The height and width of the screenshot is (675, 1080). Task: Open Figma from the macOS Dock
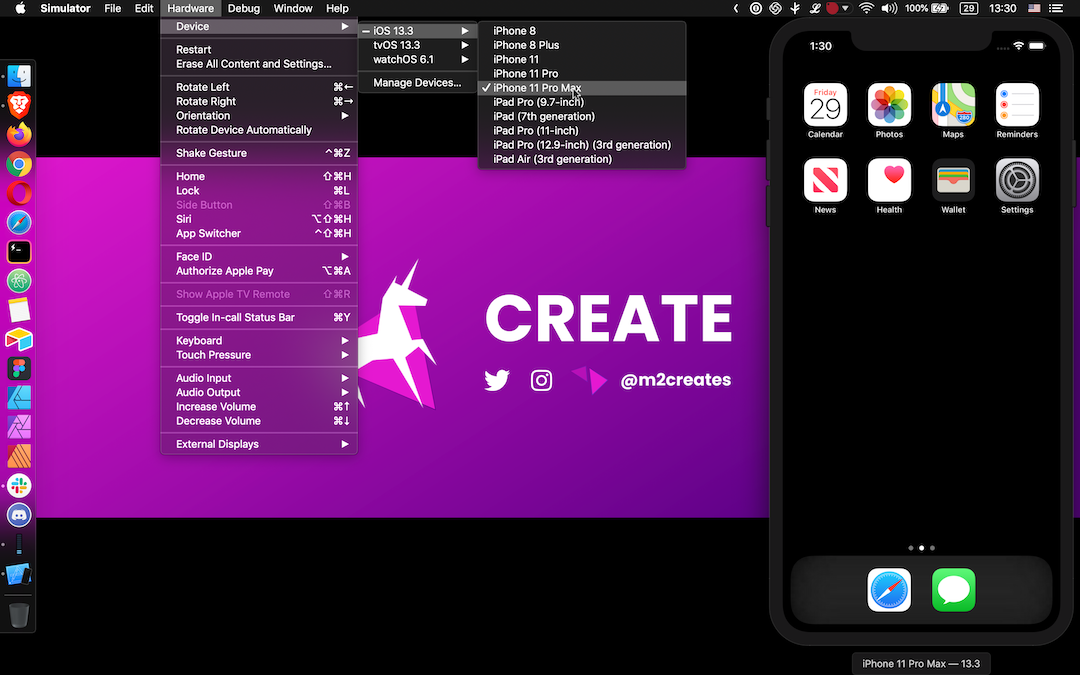click(18, 368)
